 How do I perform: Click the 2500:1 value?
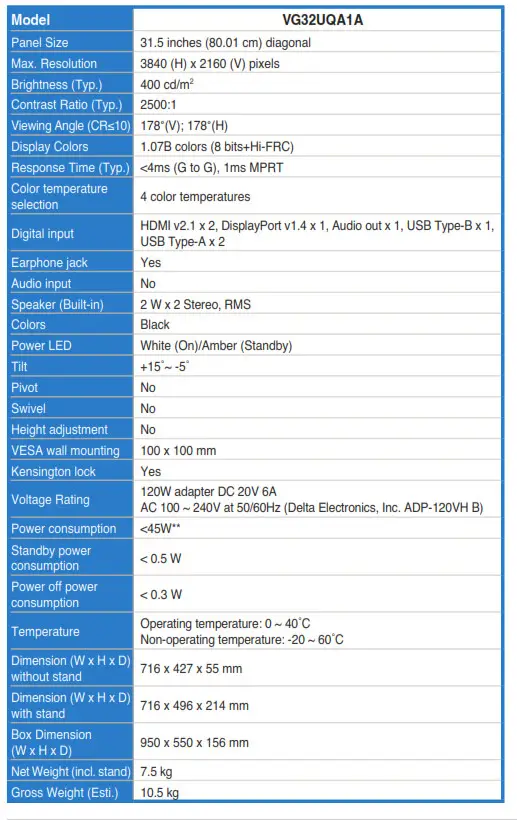coord(158,105)
